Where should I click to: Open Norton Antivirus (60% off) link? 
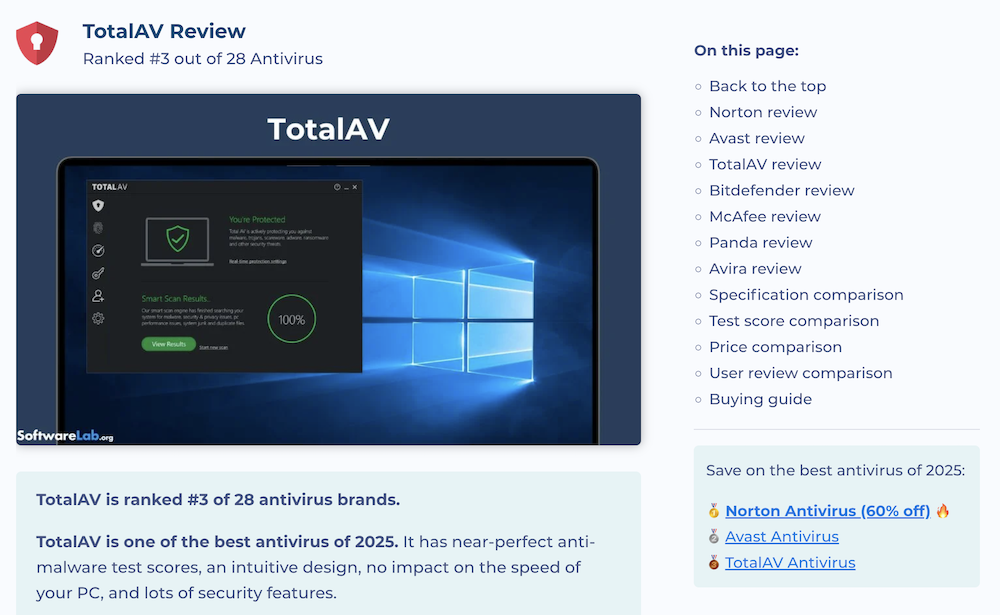tap(827, 511)
